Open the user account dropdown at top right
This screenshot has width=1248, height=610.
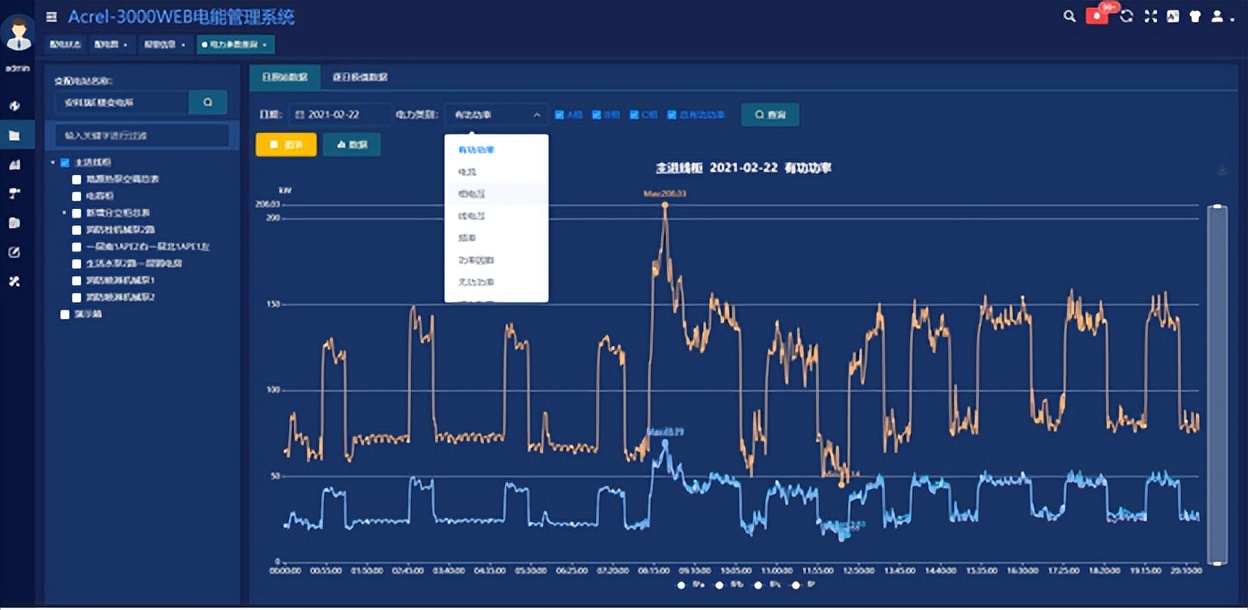coord(1221,16)
